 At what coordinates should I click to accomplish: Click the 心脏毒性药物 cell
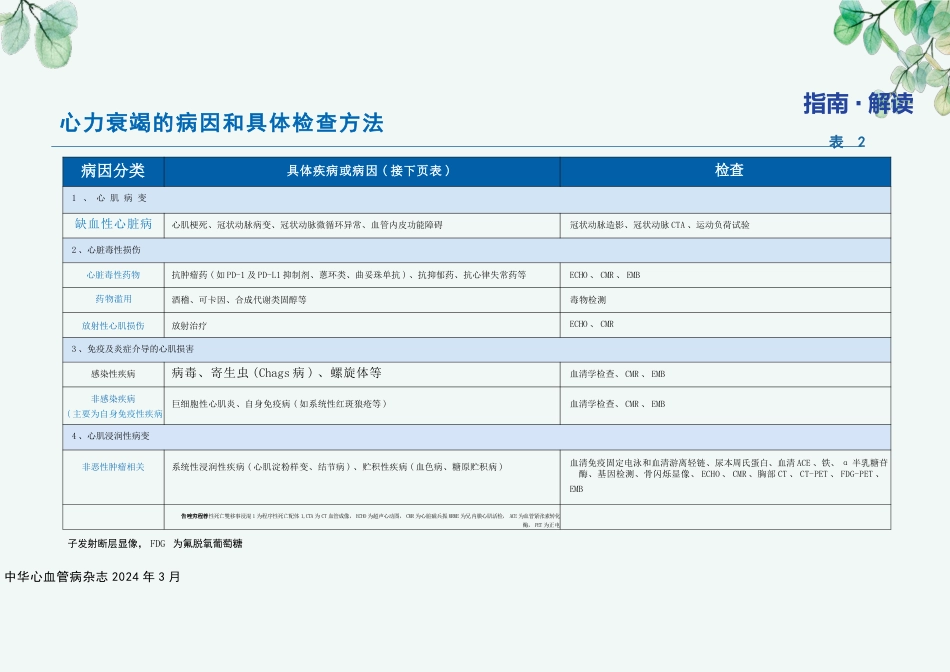pyautogui.click(x=113, y=275)
